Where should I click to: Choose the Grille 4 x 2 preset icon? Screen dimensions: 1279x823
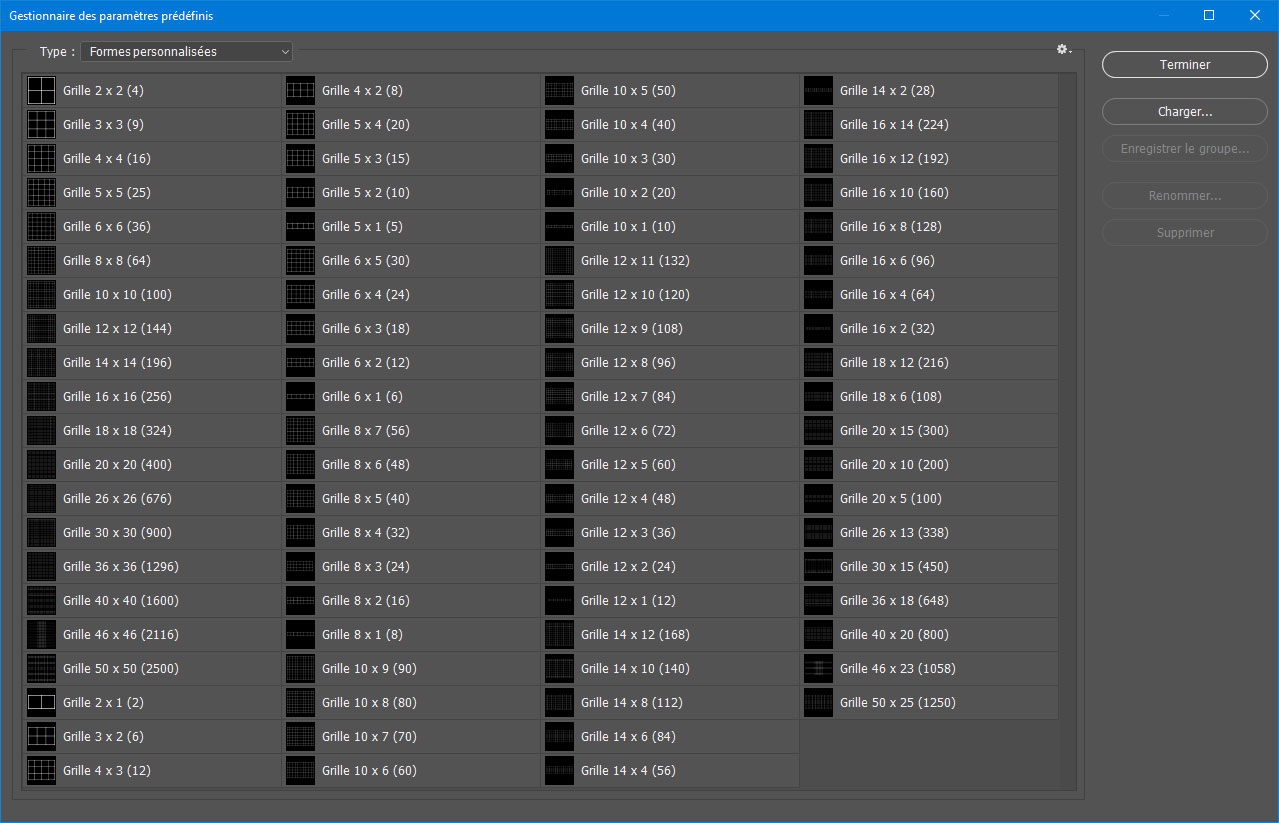click(x=300, y=91)
